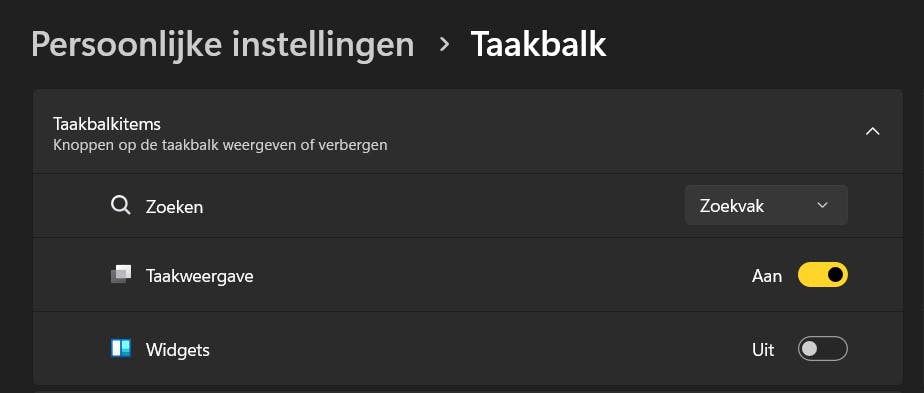Screen dimensions: 924x393
Task: Select the Taakweergave row label
Action: pyautogui.click(x=200, y=276)
